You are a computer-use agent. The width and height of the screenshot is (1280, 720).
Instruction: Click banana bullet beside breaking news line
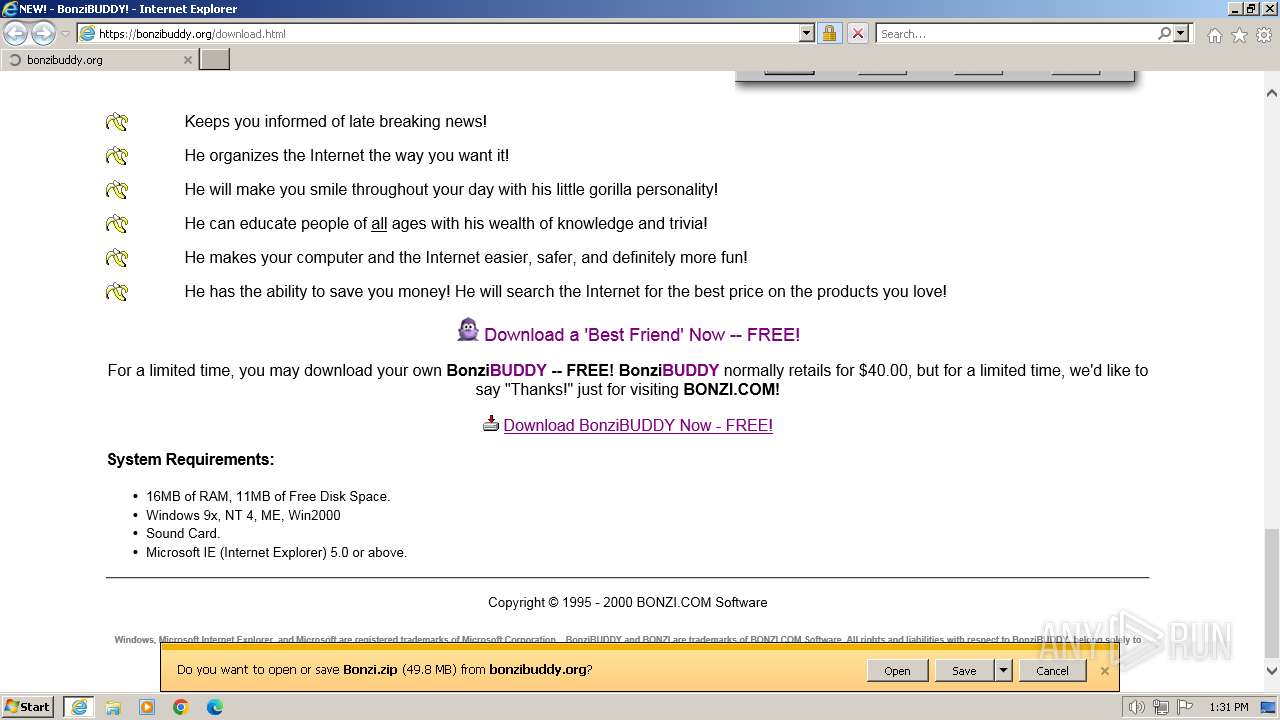(117, 122)
